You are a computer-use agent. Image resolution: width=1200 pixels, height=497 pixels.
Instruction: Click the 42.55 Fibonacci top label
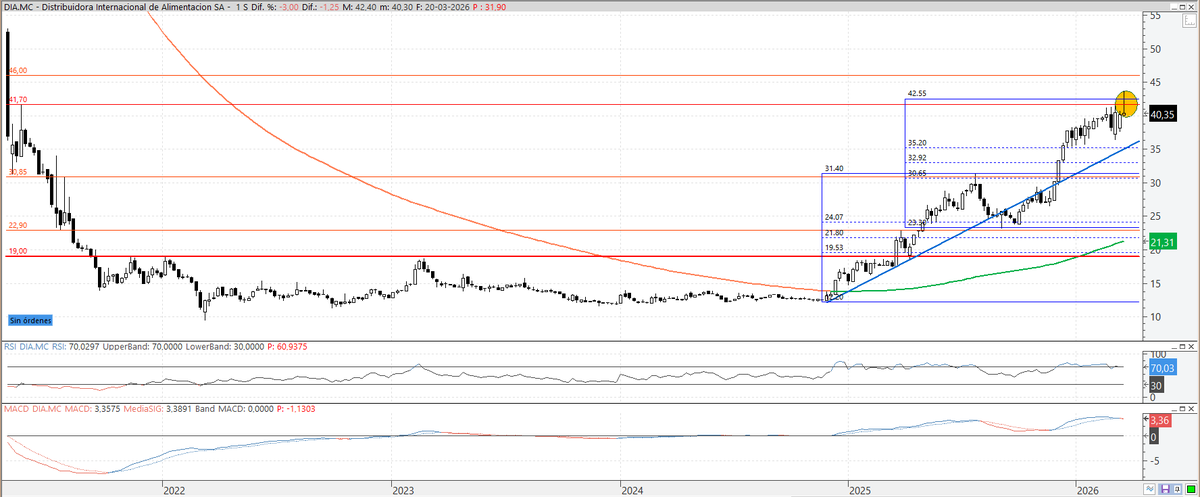[x=917, y=93]
